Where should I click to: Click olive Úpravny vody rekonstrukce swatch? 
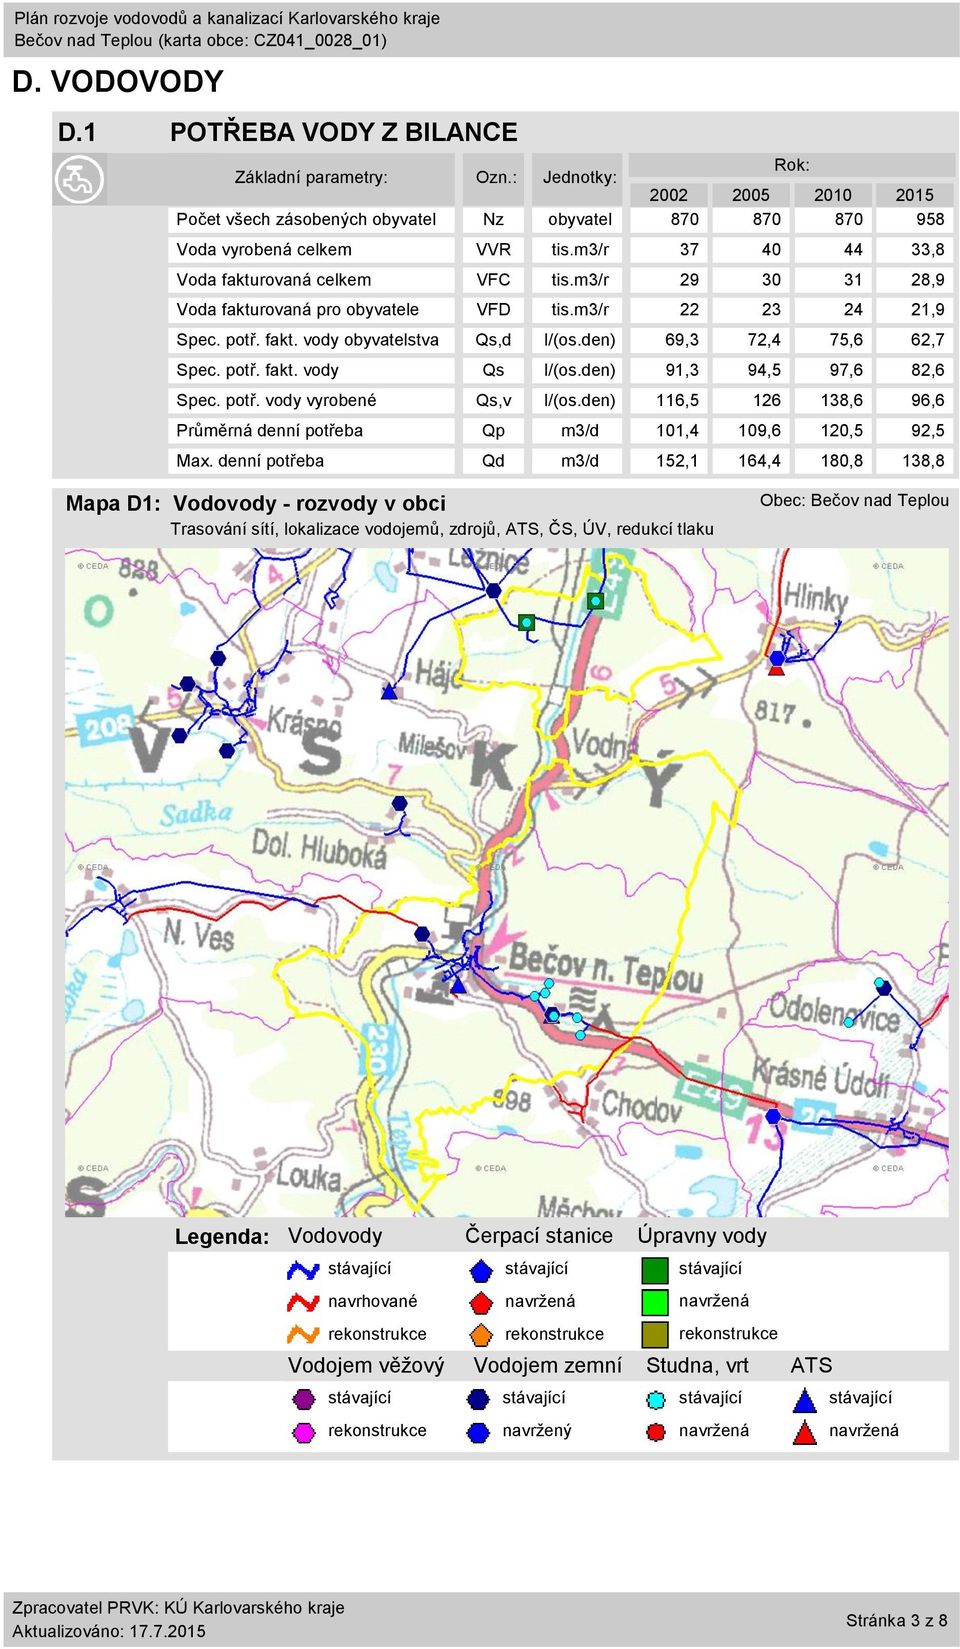tap(654, 1334)
